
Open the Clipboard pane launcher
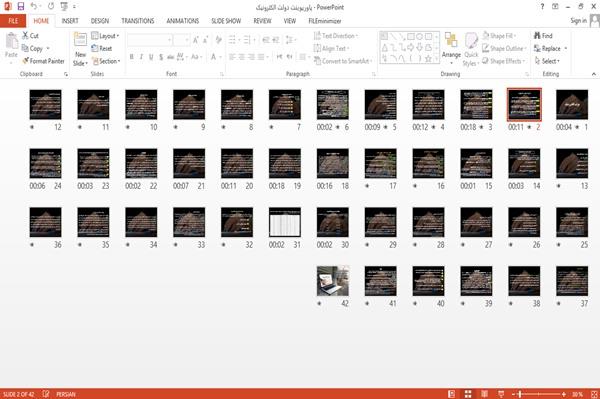point(66,74)
